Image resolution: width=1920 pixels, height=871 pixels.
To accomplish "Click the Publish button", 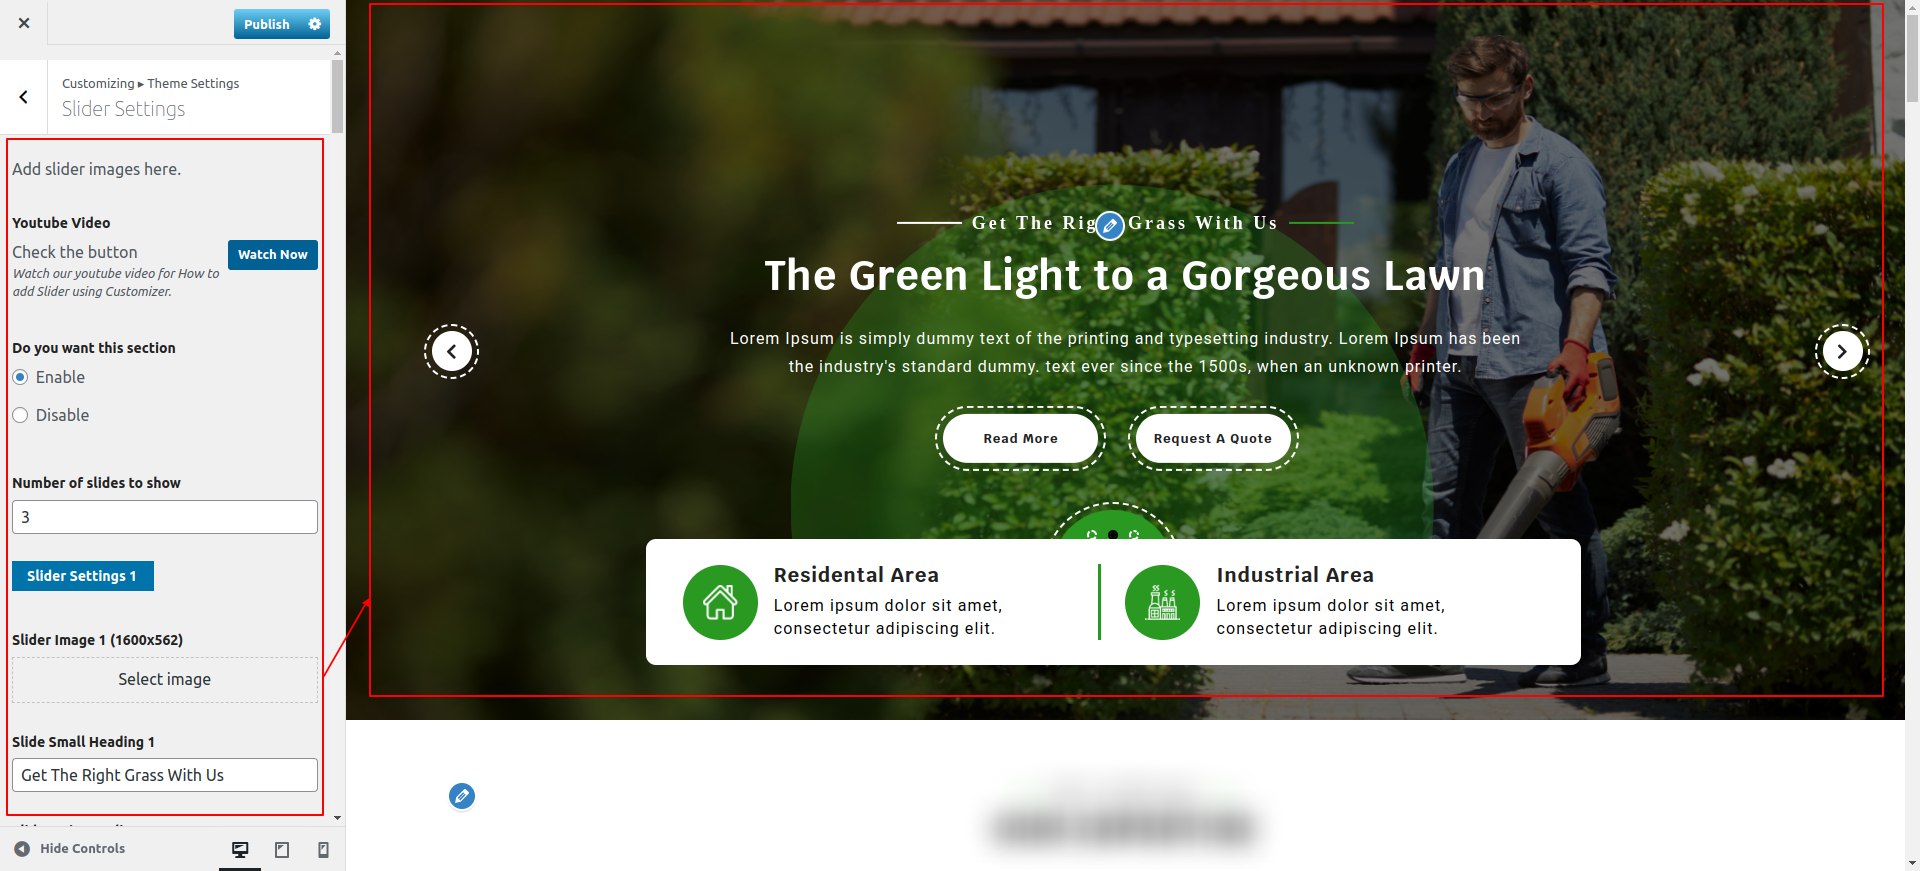I will pos(267,24).
